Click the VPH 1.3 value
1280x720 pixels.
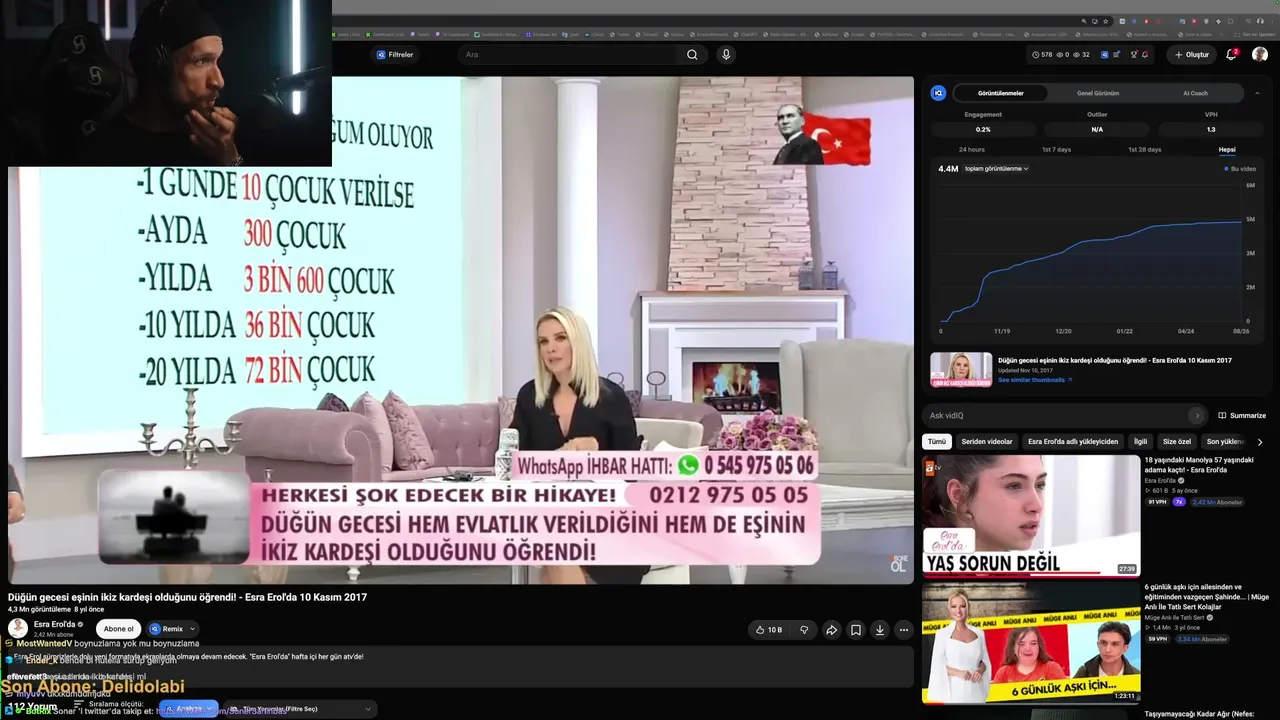[x=1211, y=130]
